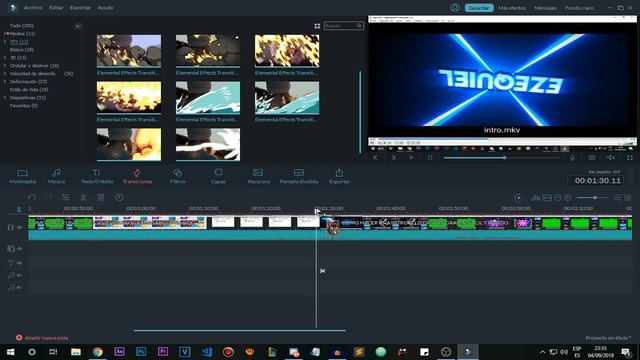Toggle the timeline lock icon left of ruler
The width and height of the screenshot is (640, 360).
(19, 209)
